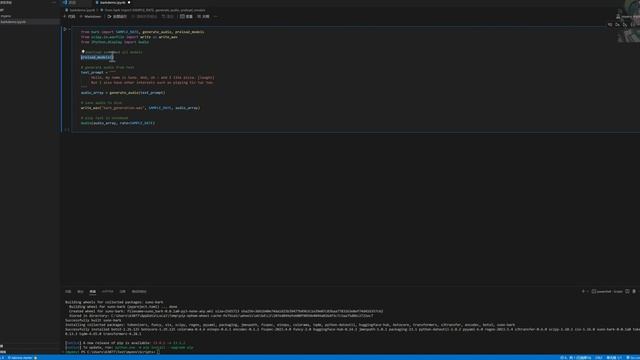Select the folder above barkdemo.ipynb in Explorer
Viewport: 640px width, 360px height.
tap(6, 16)
